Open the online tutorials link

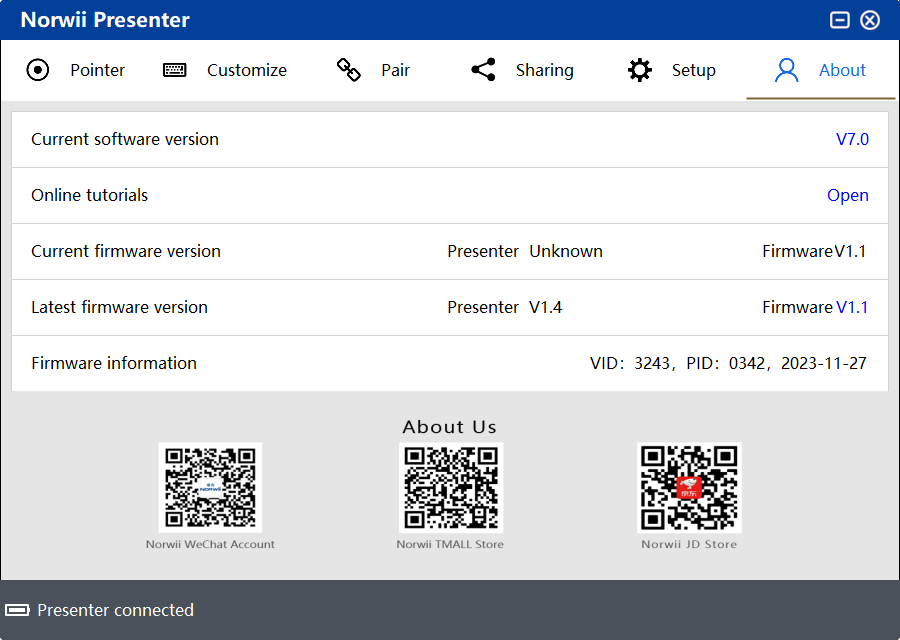pos(848,195)
